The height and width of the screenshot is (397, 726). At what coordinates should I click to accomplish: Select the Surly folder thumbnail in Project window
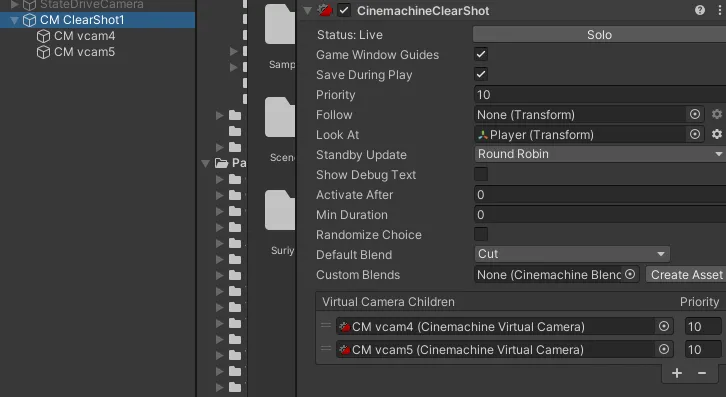[280, 210]
